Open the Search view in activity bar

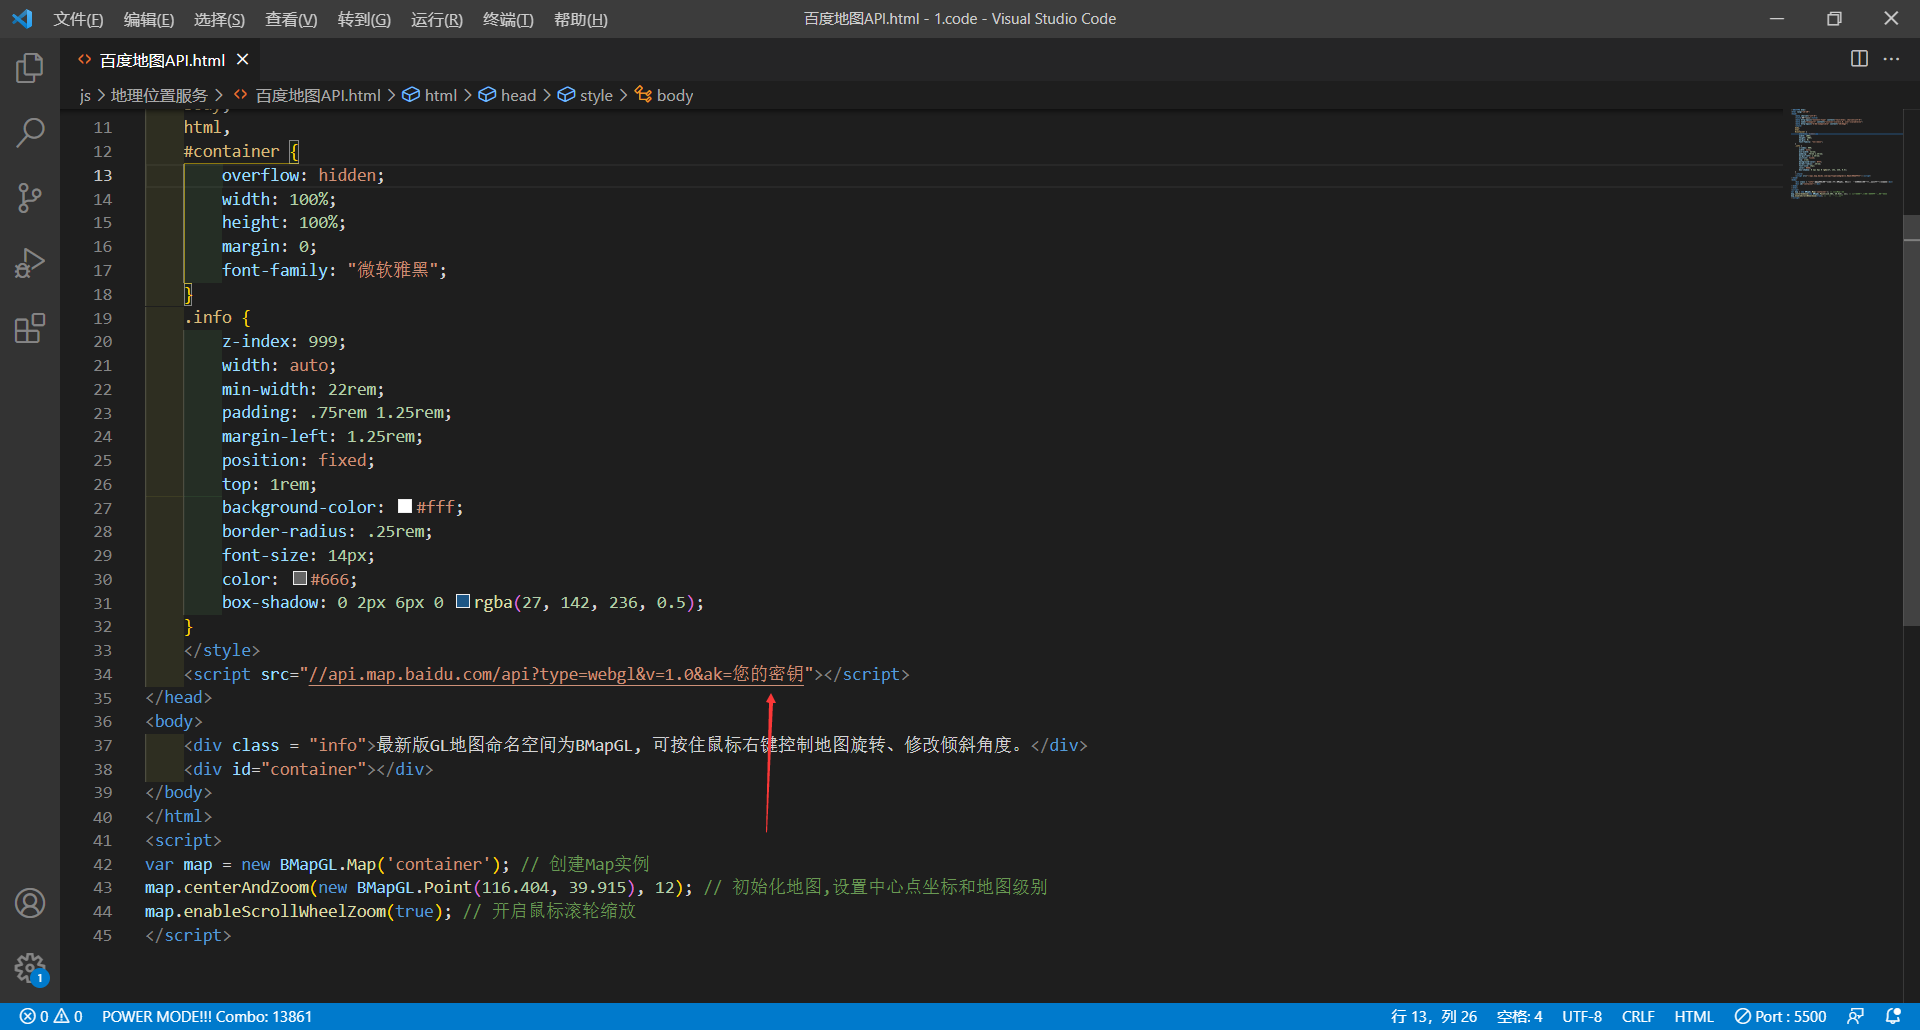(x=30, y=133)
